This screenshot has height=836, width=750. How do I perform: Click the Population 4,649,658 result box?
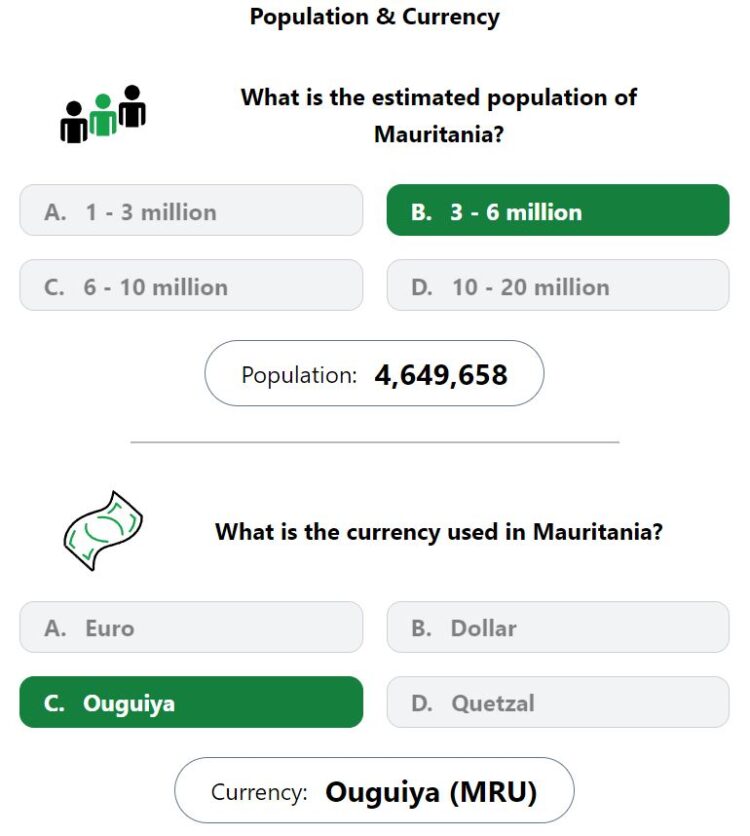(374, 373)
